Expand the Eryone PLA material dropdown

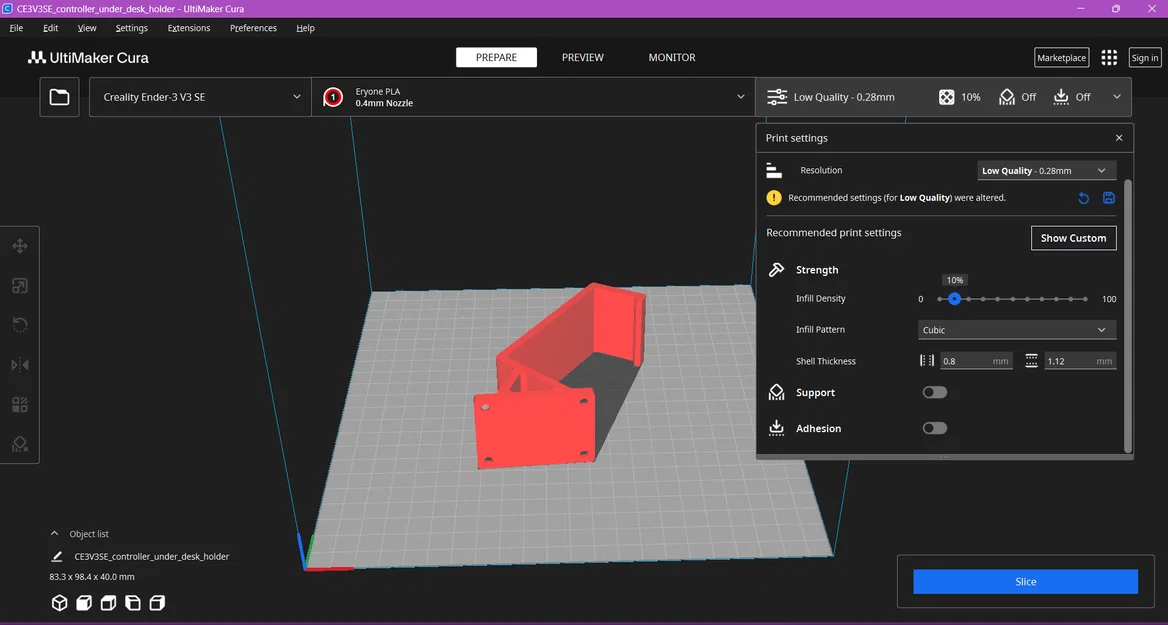tap(533, 97)
